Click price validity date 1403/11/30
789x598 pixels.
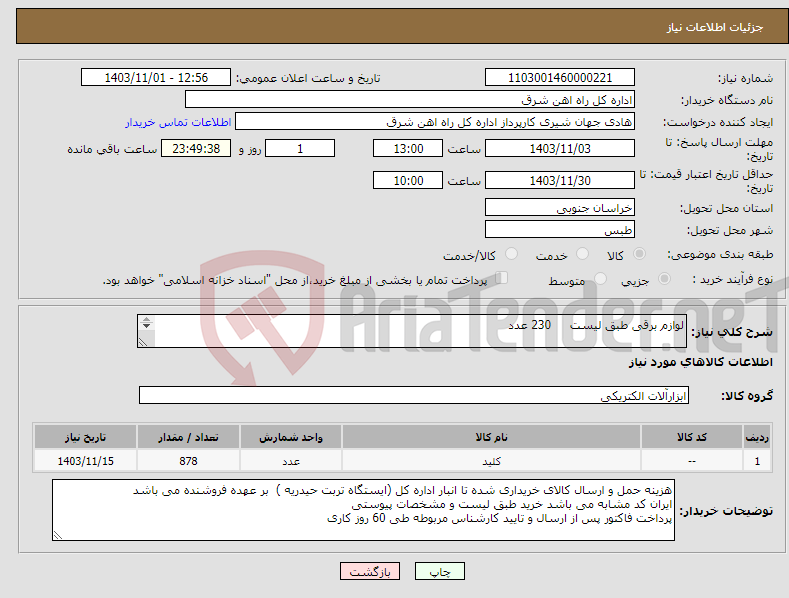[x=560, y=180]
